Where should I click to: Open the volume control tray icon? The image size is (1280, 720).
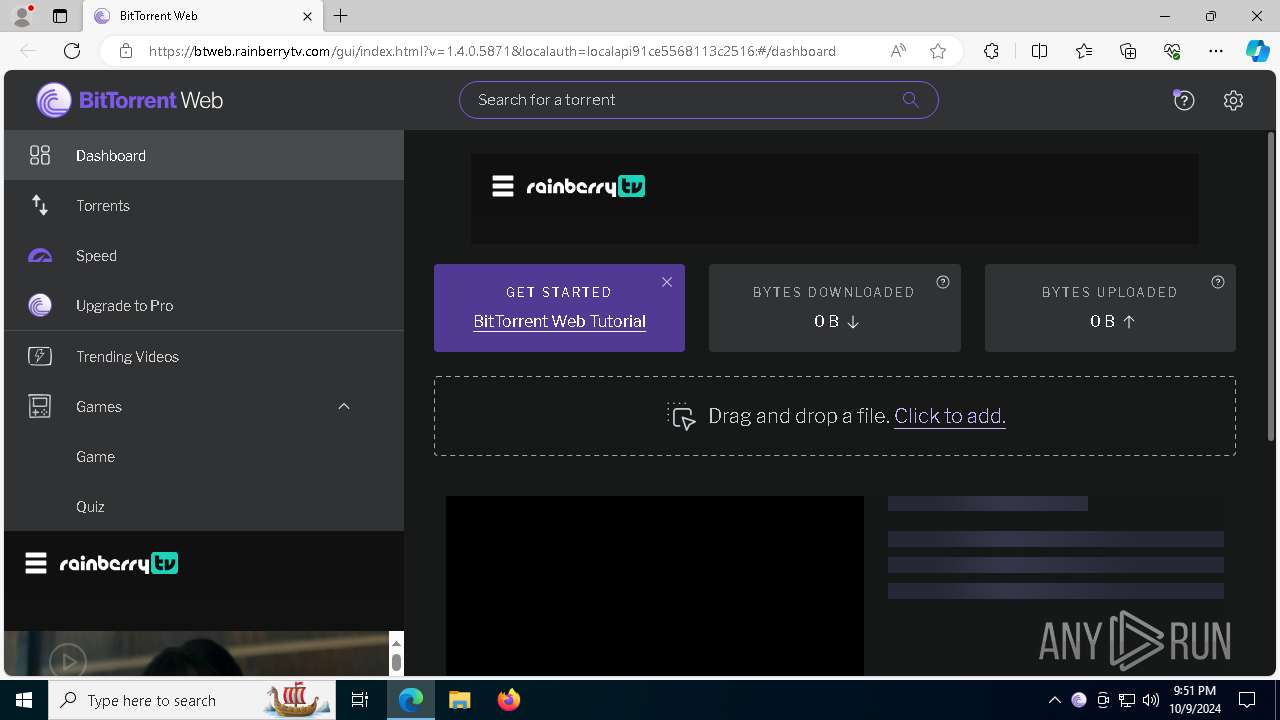tap(1150, 700)
